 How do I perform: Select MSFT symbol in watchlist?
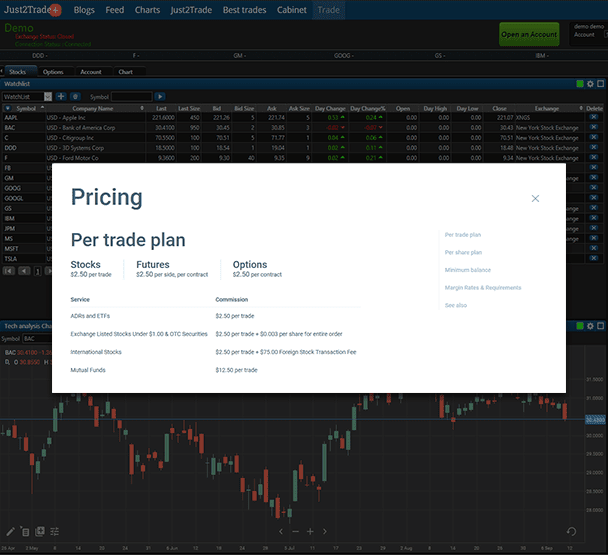point(11,249)
